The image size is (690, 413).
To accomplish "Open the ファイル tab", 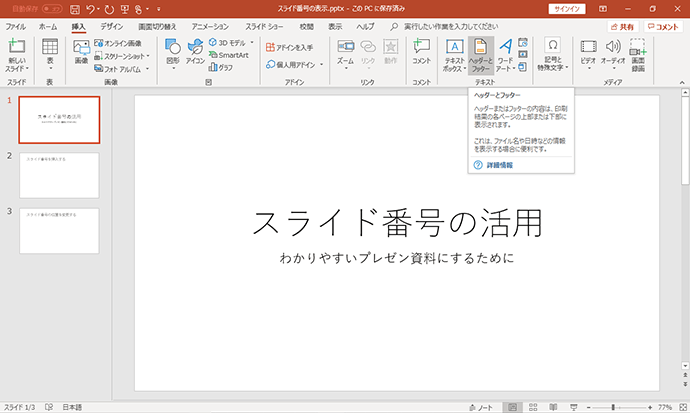I will [15, 27].
